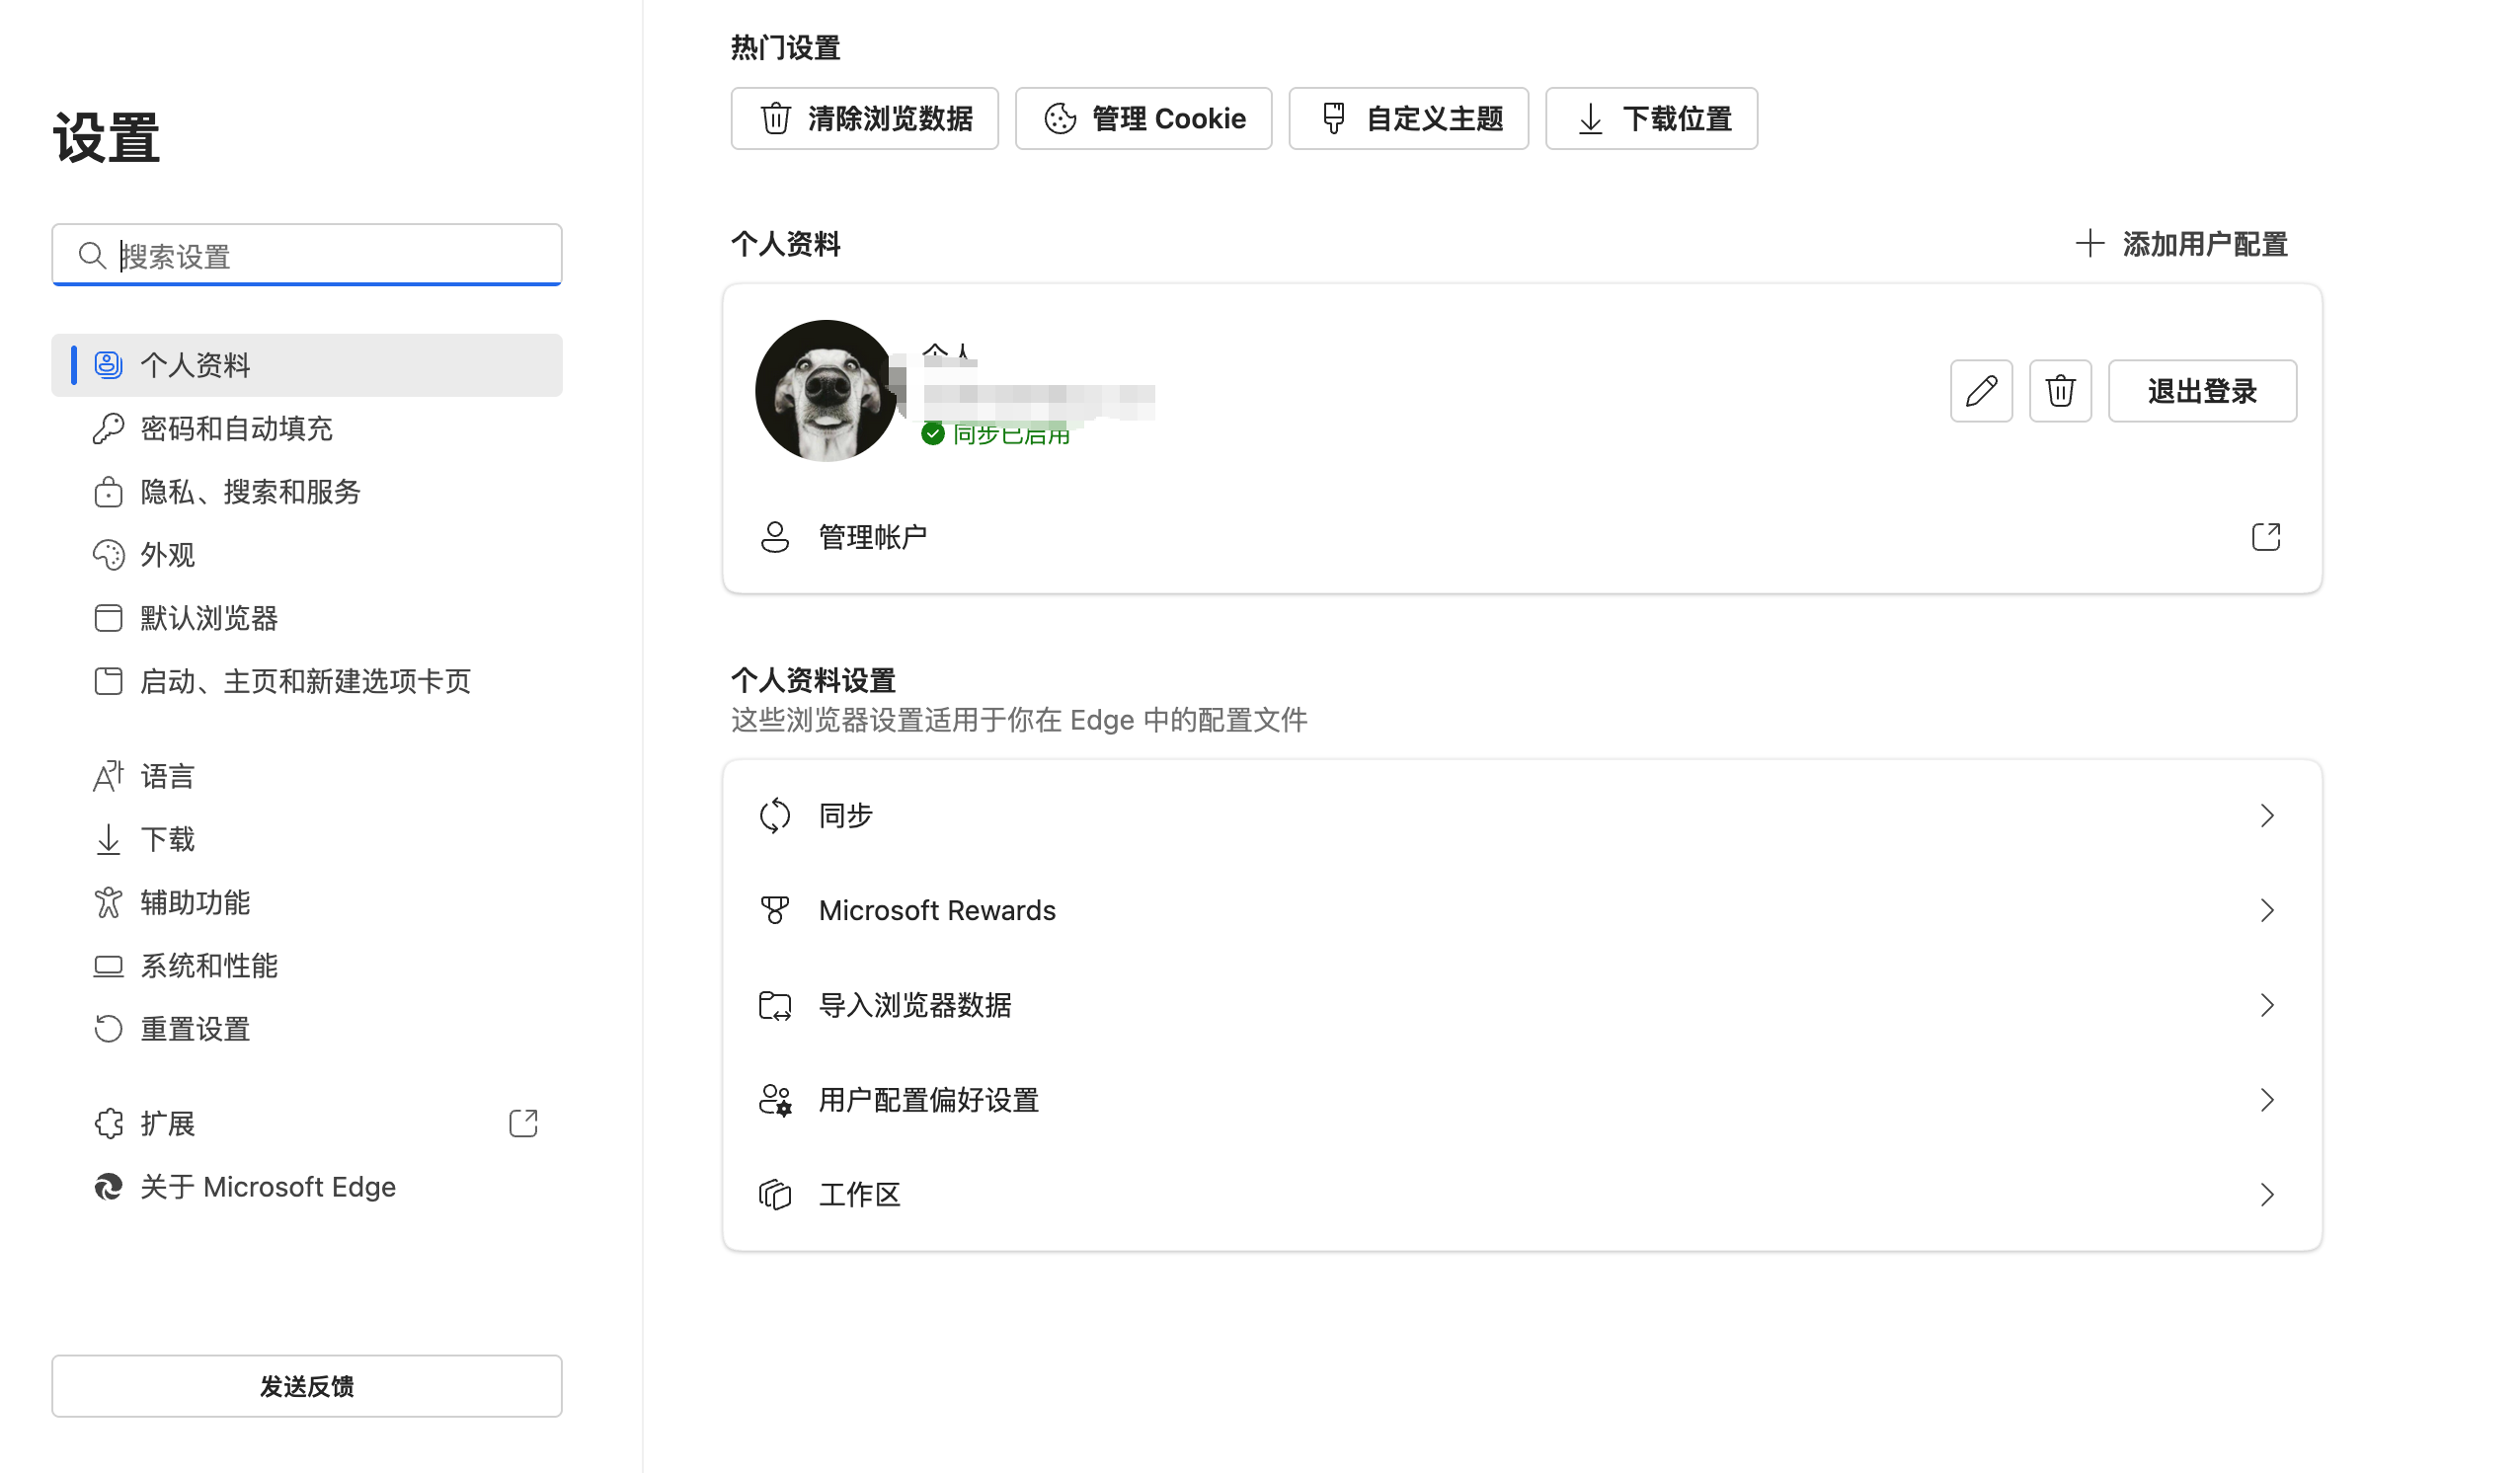Click the 扩展 puzzle piece icon

coord(108,1123)
